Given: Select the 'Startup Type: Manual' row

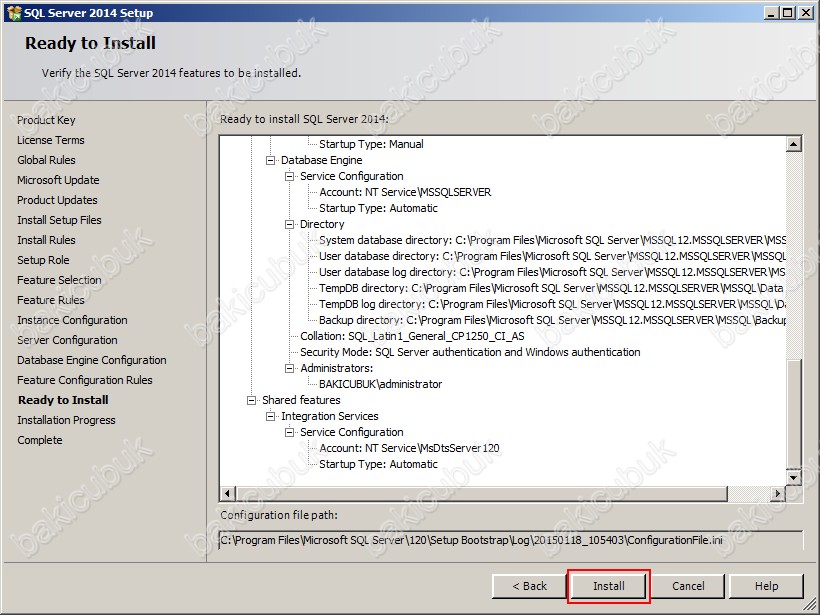Looking at the screenshot, I should 371,144.
